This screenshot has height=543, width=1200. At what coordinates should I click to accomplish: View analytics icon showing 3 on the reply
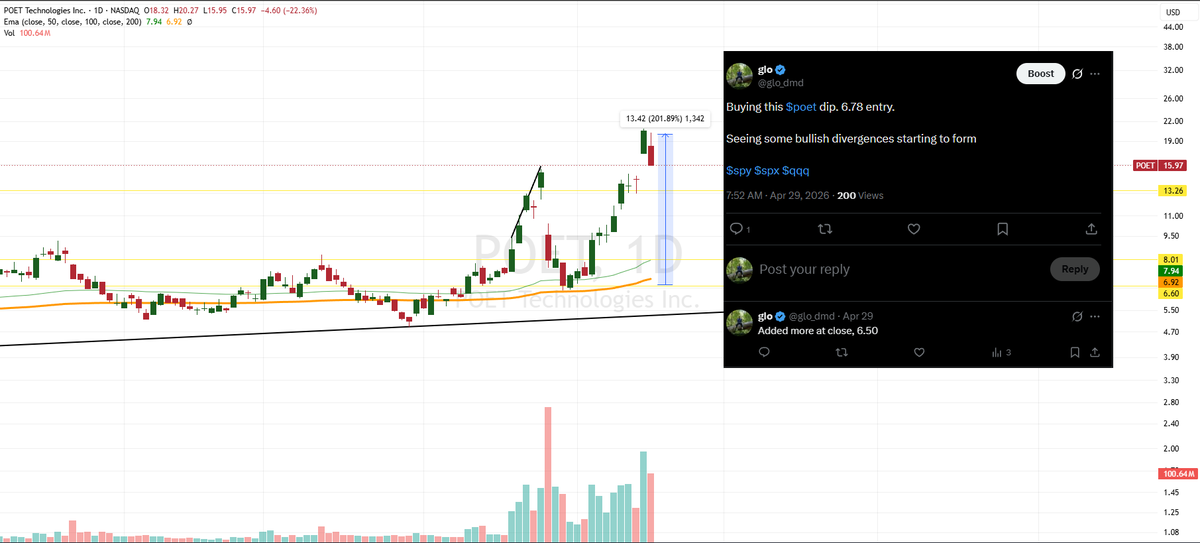[x=997, y=352]
